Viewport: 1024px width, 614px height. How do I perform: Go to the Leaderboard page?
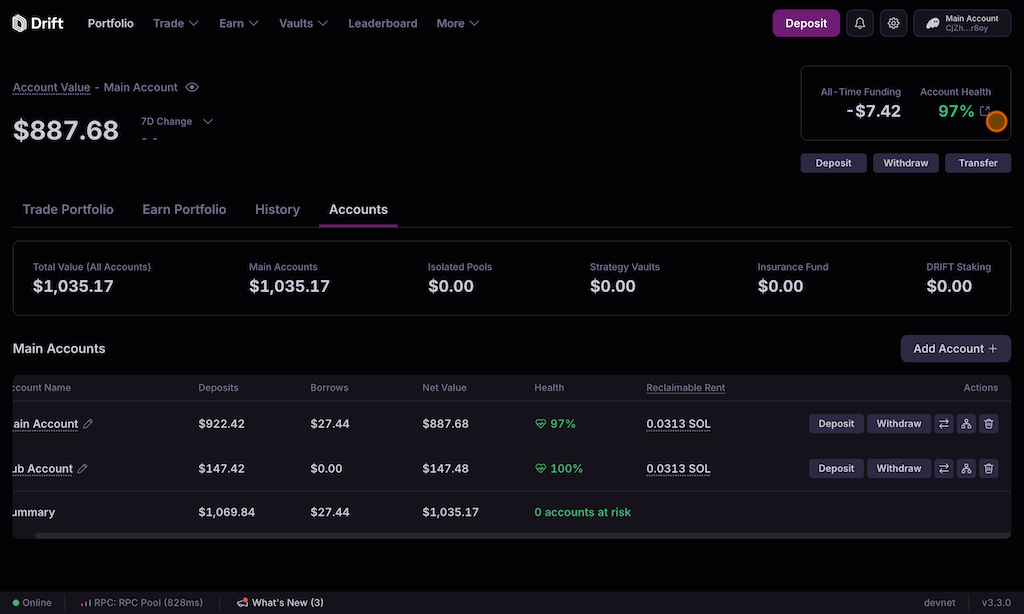click(x=382, y=23)
